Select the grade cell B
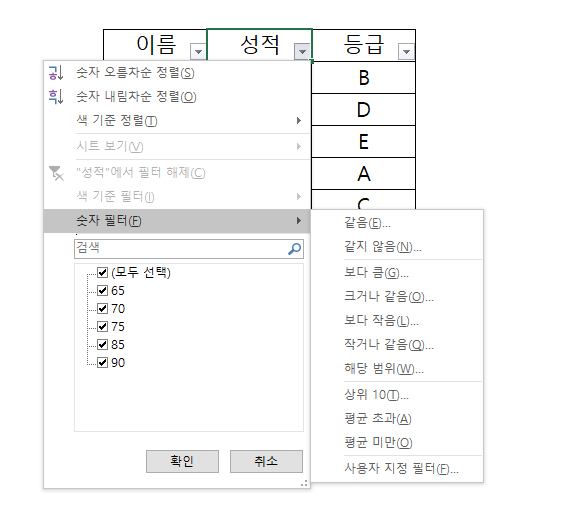This screenshot has height=509, width=587. (364, 77)
